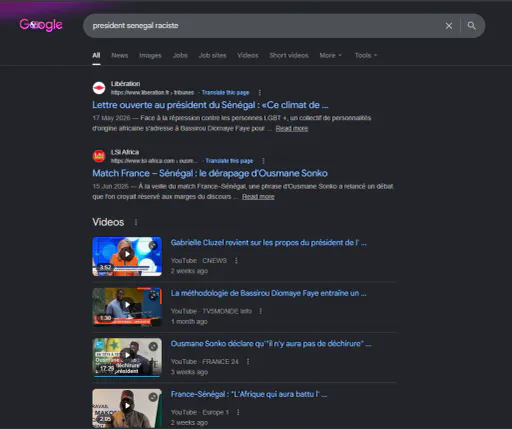Open 'Lettre ouverte au président du Sénégal' result

pos(210,105)
